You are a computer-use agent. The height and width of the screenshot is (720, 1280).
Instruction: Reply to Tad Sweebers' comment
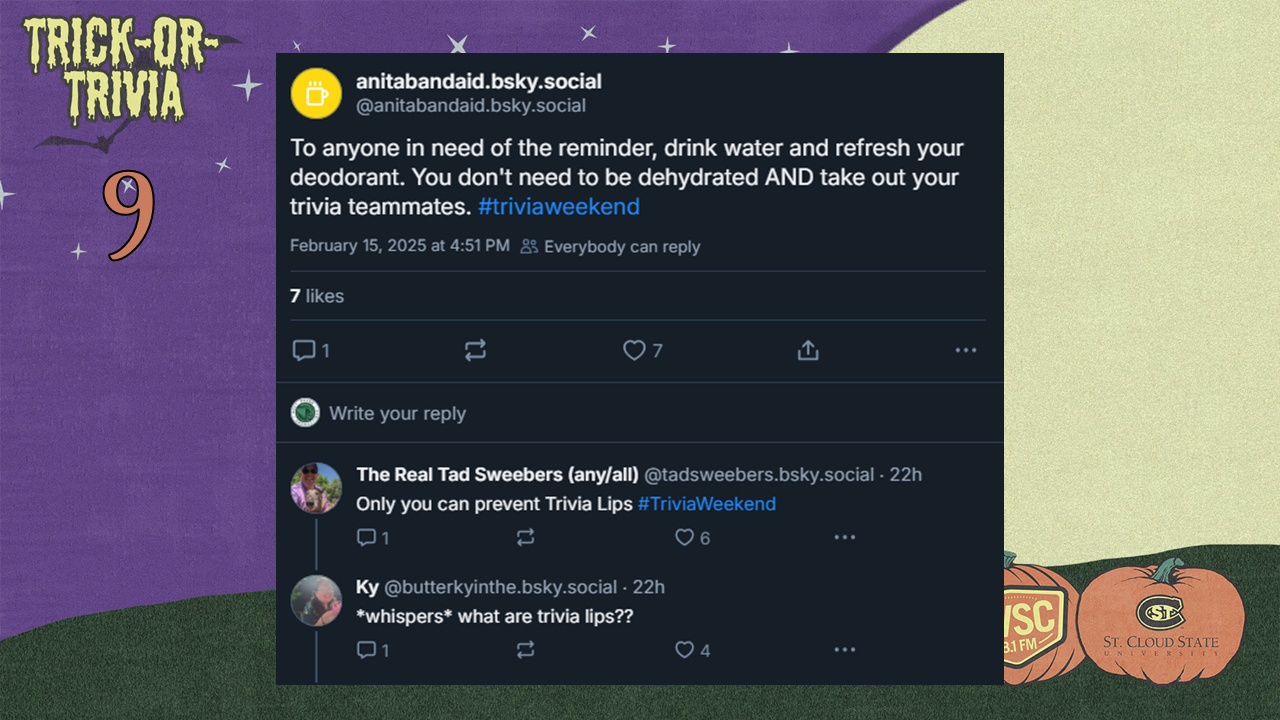367,538
